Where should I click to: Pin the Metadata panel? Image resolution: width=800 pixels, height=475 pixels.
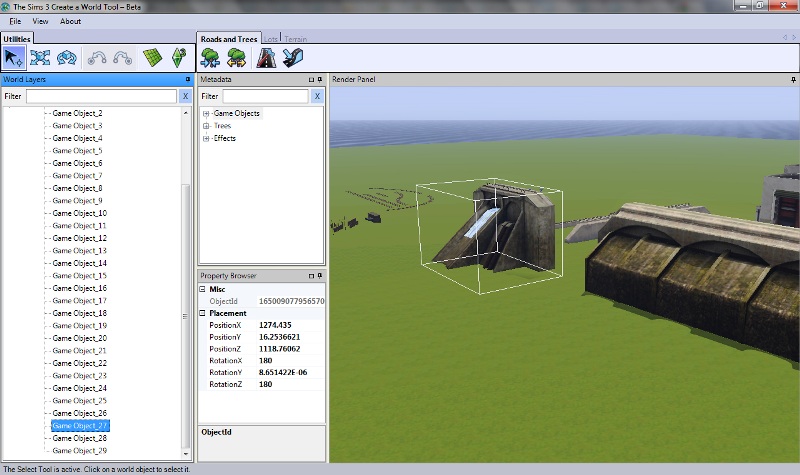pos(320,80)
